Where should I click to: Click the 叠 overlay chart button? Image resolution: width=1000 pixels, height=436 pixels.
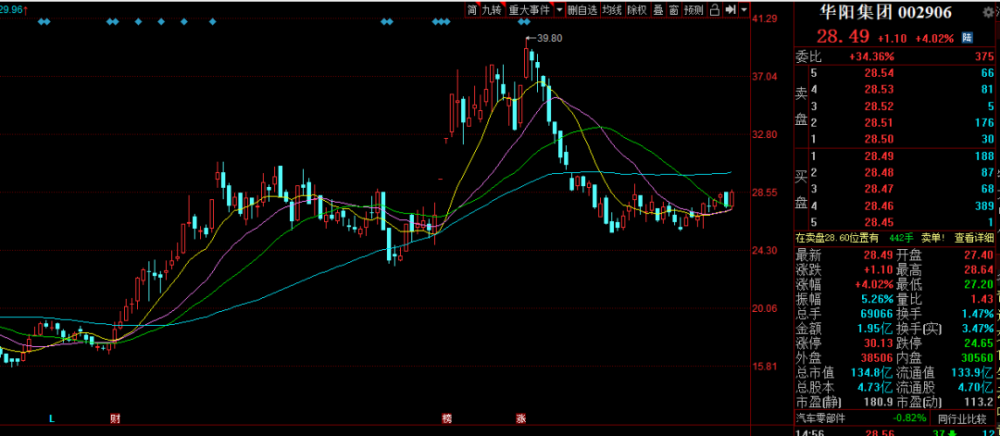pyautogui.click(x=657, y=10)
